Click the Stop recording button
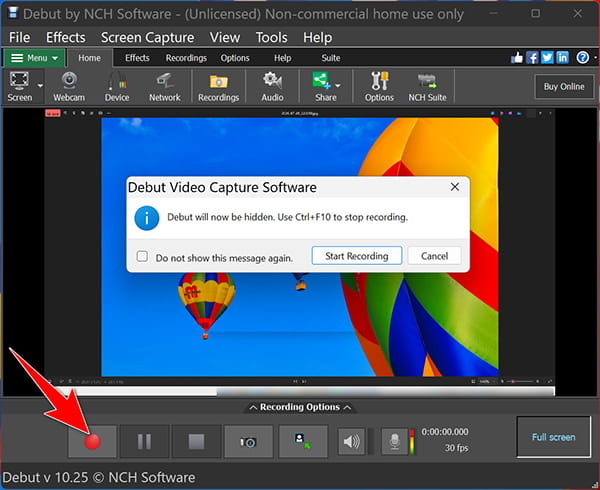The width and height of the screenshot is (600, 490). tap(196, 441)
